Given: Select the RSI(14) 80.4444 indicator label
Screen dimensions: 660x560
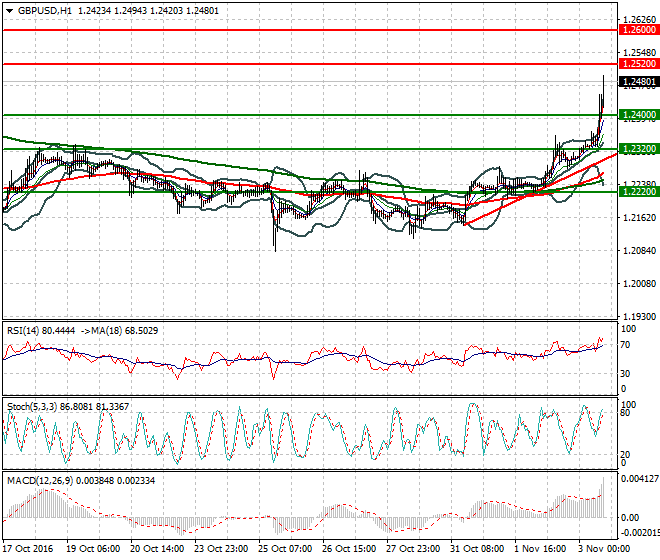Looking at the screenshot, I should [x=41, y=331].
